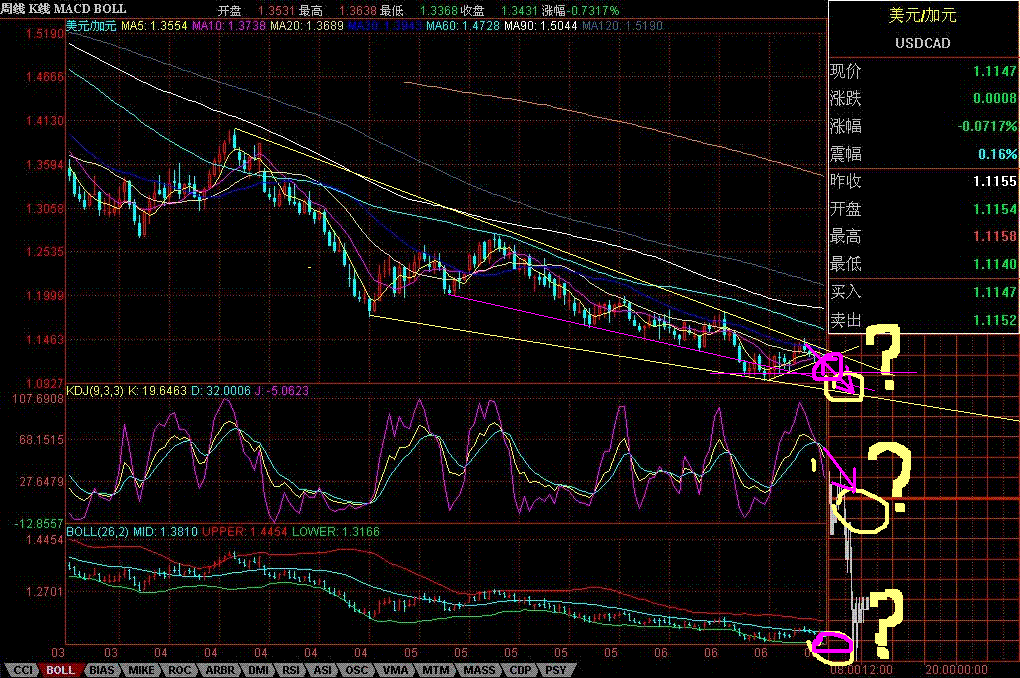Select the ROC indicator tab
Screen dimensions: 1020x678
click(x=180, y=670)
